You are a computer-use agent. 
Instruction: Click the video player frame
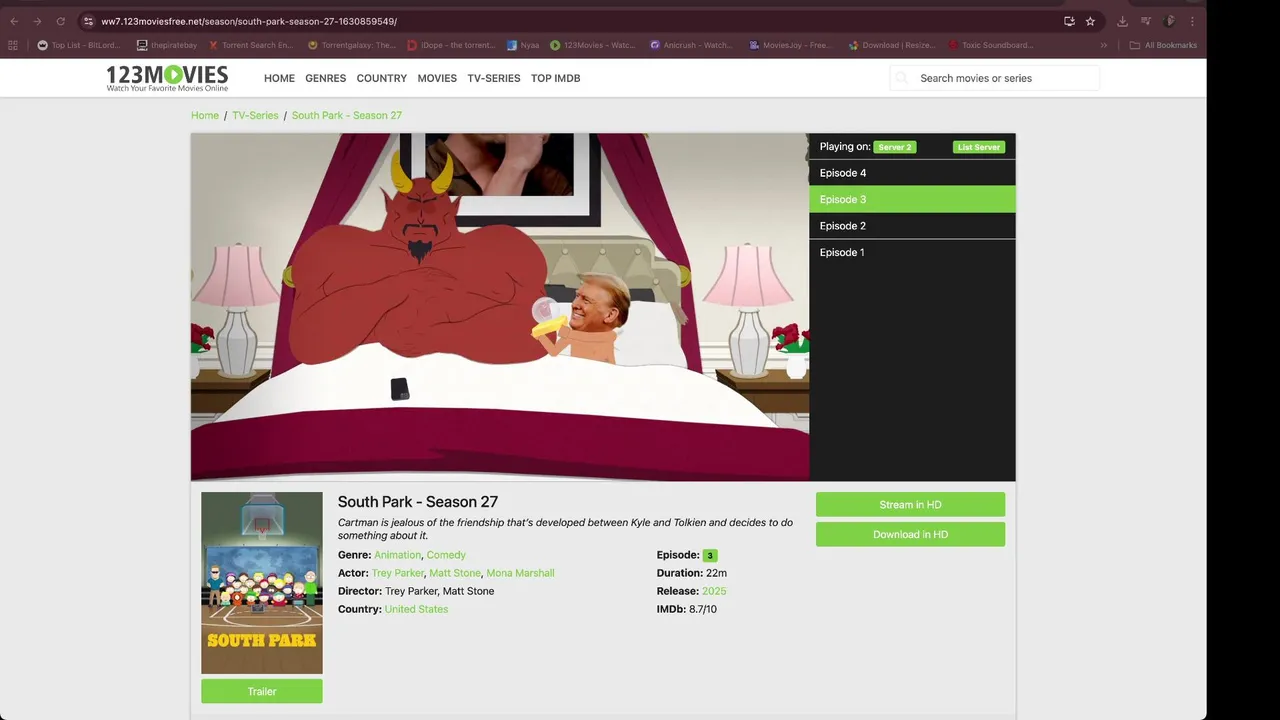(x=500, y=307)
